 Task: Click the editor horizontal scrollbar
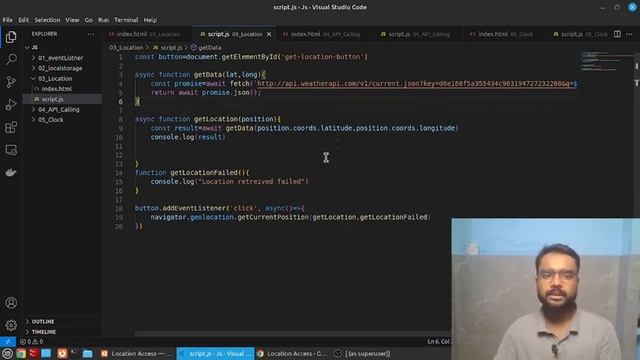tap(292, 333)
